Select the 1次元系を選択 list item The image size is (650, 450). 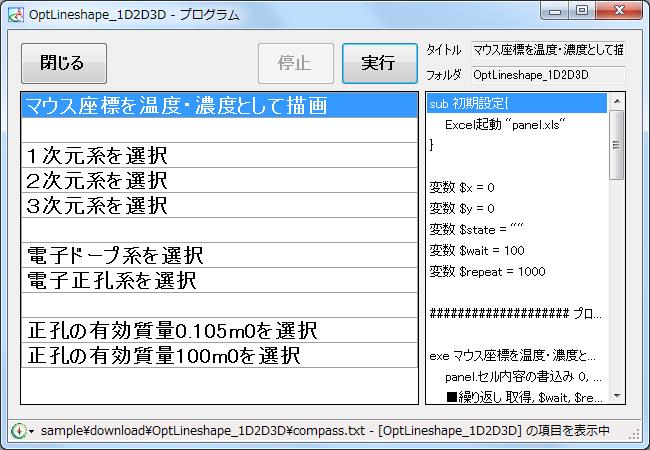[219, 156]
